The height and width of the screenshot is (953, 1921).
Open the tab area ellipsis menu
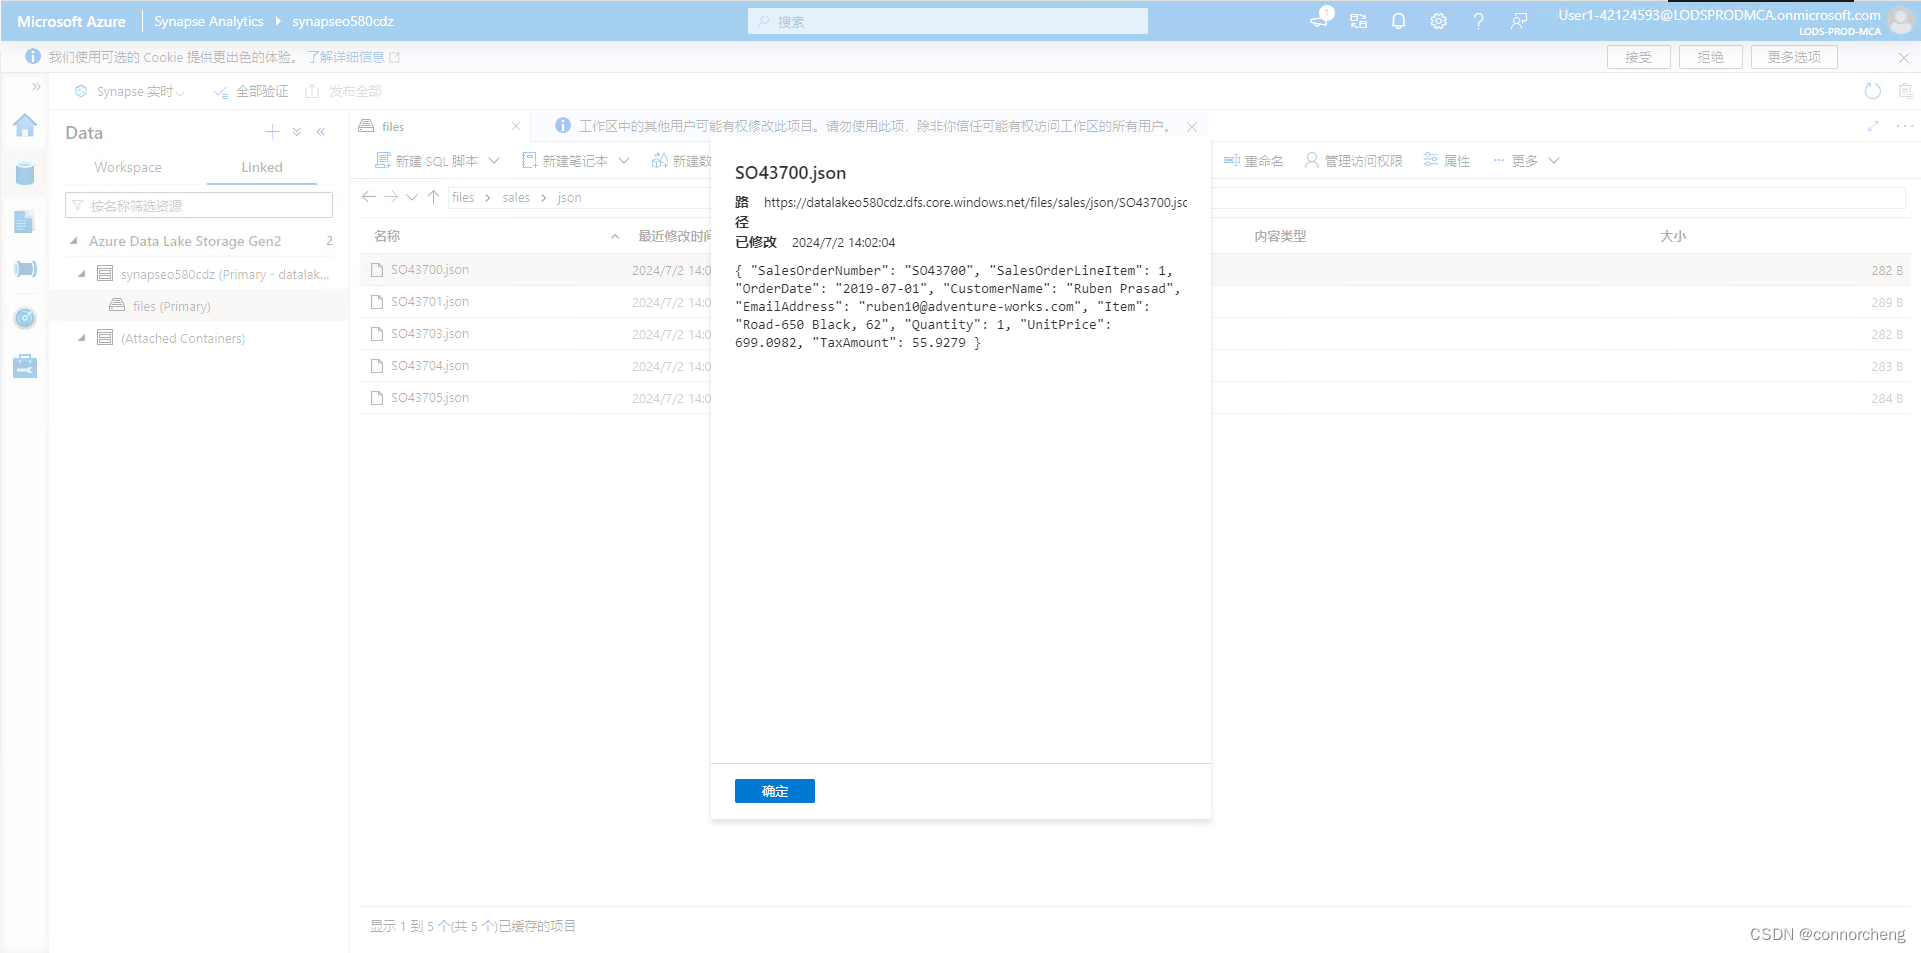coord(1905,126)
